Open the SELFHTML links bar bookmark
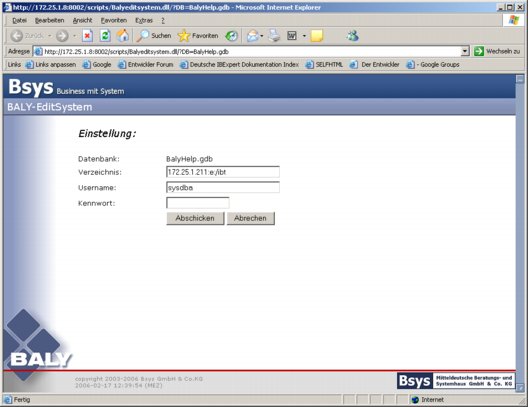Screen dimensions: 528x407 pyautogui.click(x=324, y=65)
